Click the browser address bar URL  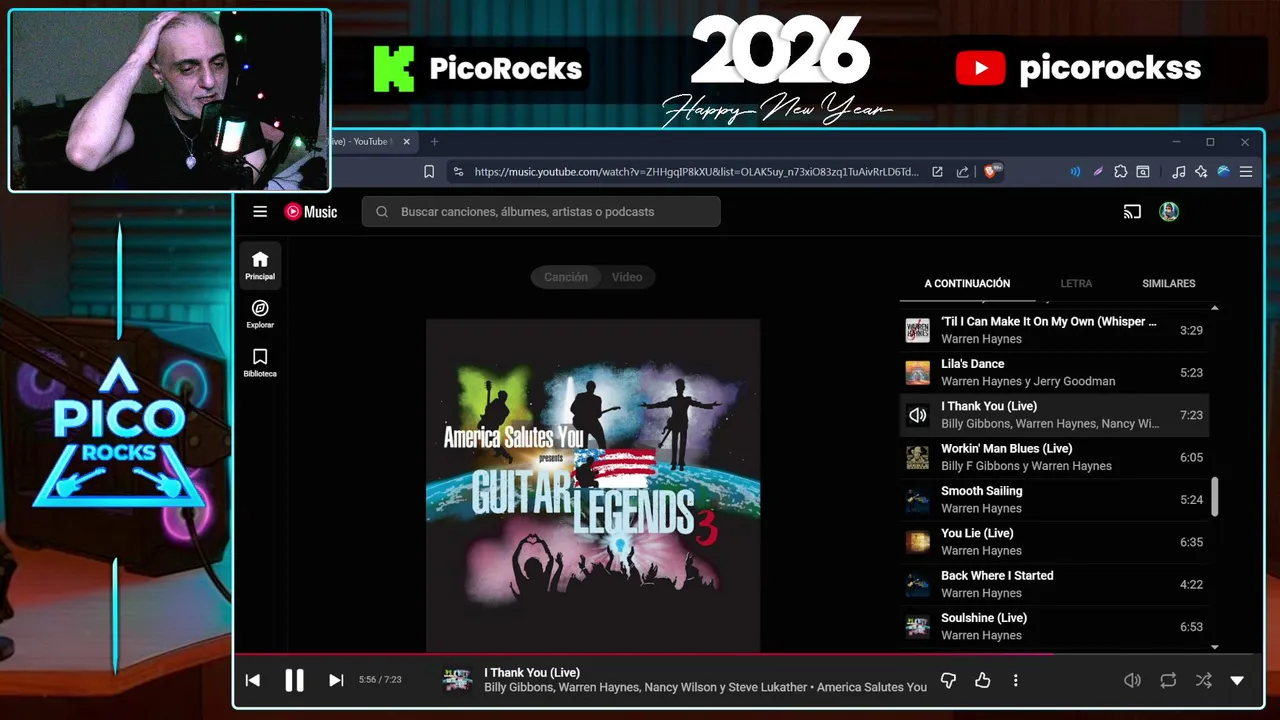pyautogui.click(x=696, y=172)
